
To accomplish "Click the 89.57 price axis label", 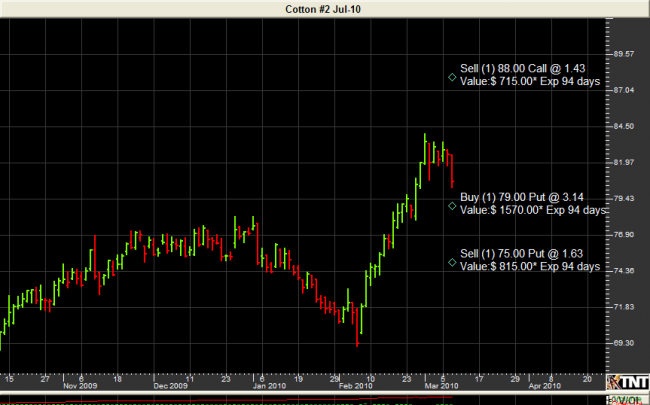I will (x=623, y=54).
